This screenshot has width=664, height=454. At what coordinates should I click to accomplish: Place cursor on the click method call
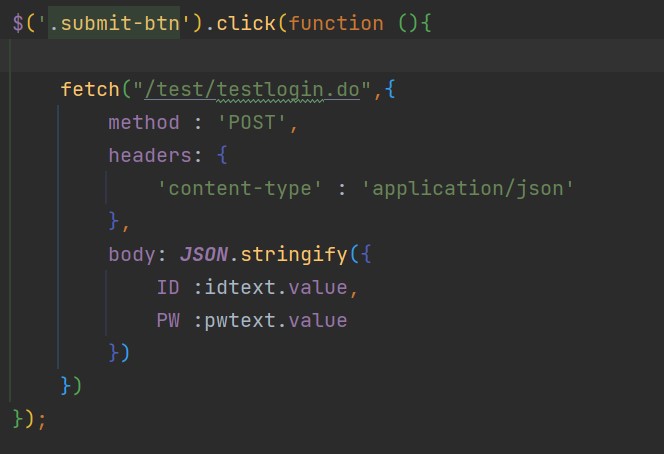point(246,23)
